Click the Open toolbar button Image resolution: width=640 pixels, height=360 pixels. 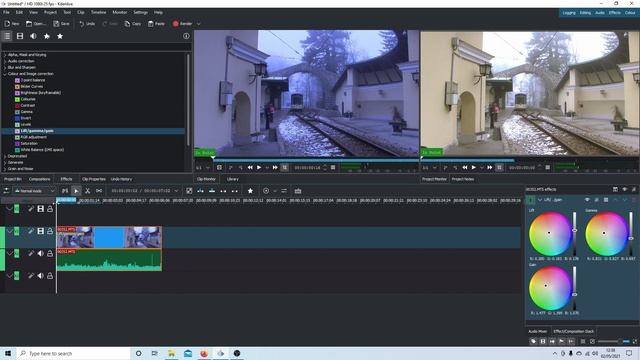pos(36,24)
